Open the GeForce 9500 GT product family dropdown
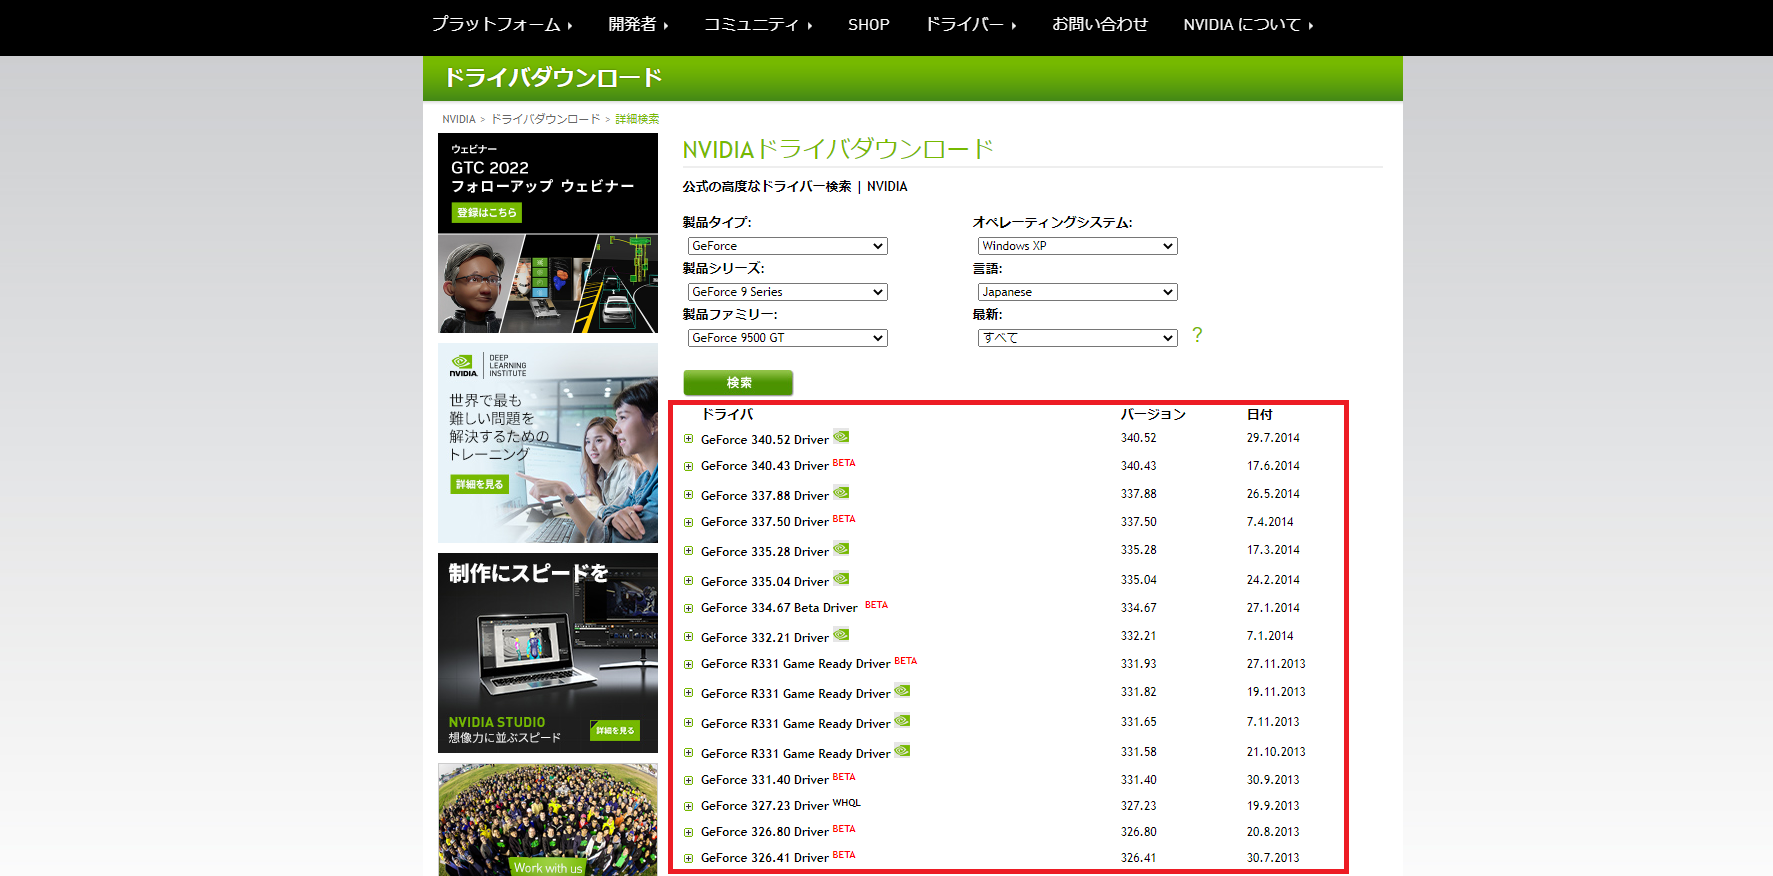 (787, 338)
